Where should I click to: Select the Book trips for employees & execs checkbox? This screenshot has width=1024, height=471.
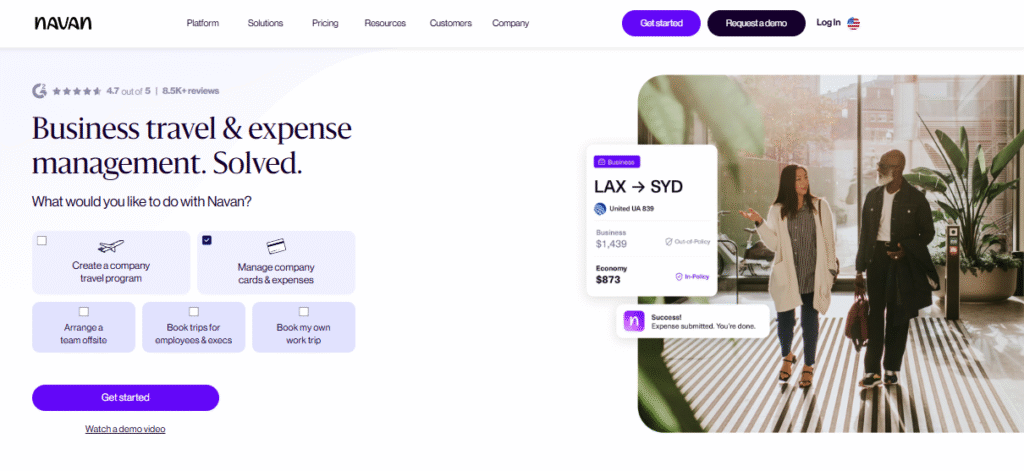point(193,311)
